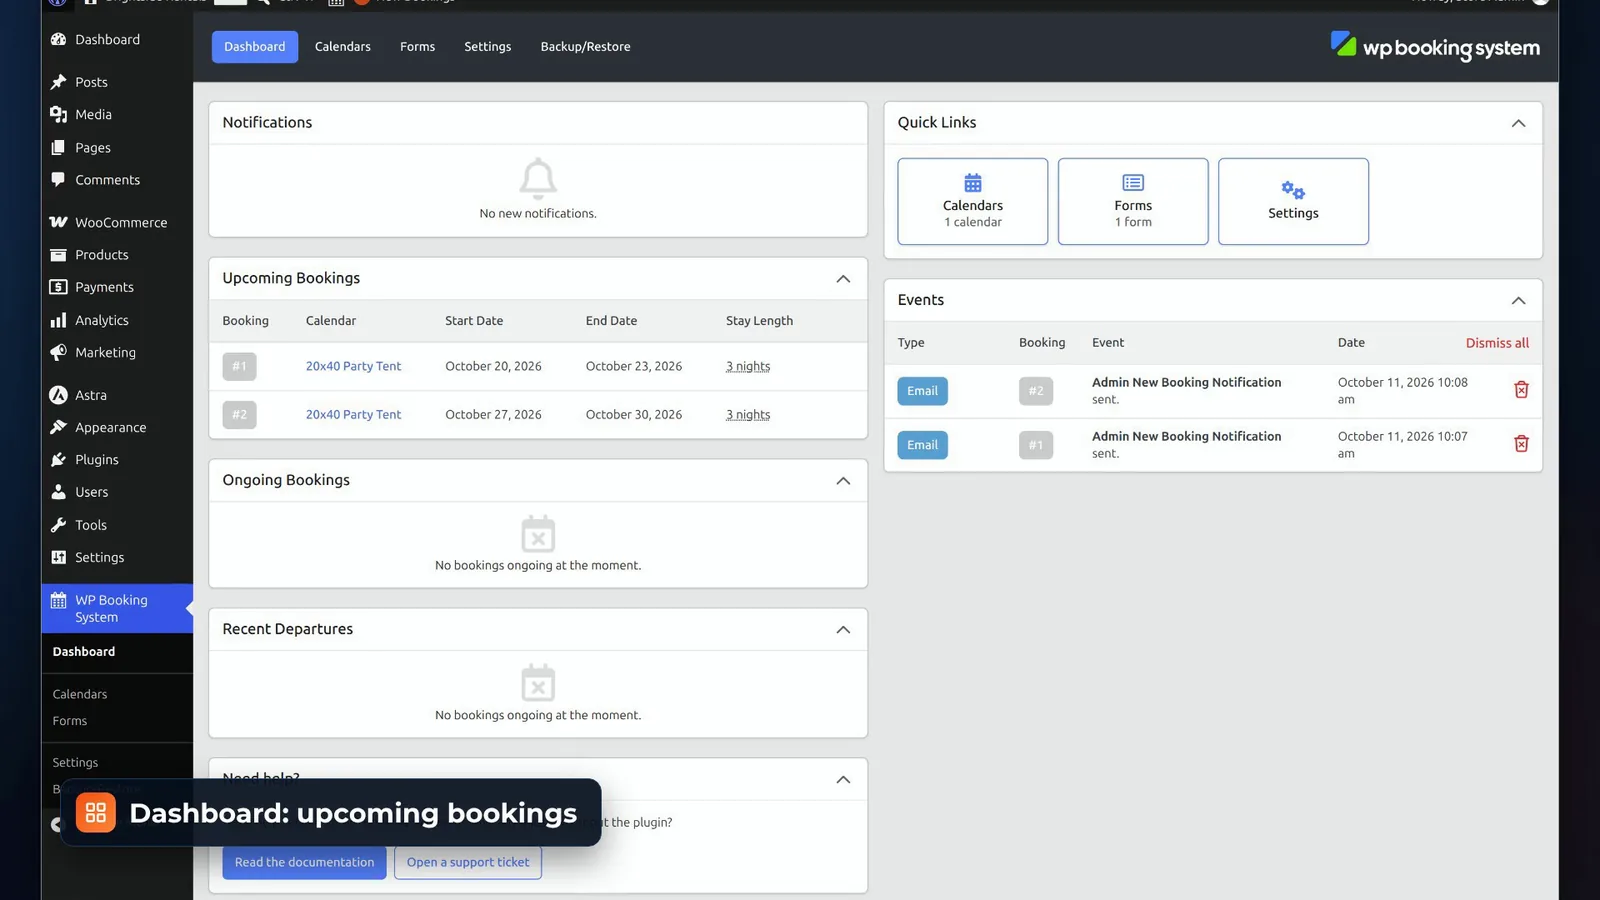Click Open a support ticket button
This screenshot has width=1600, height=900.
click(468, 862)
